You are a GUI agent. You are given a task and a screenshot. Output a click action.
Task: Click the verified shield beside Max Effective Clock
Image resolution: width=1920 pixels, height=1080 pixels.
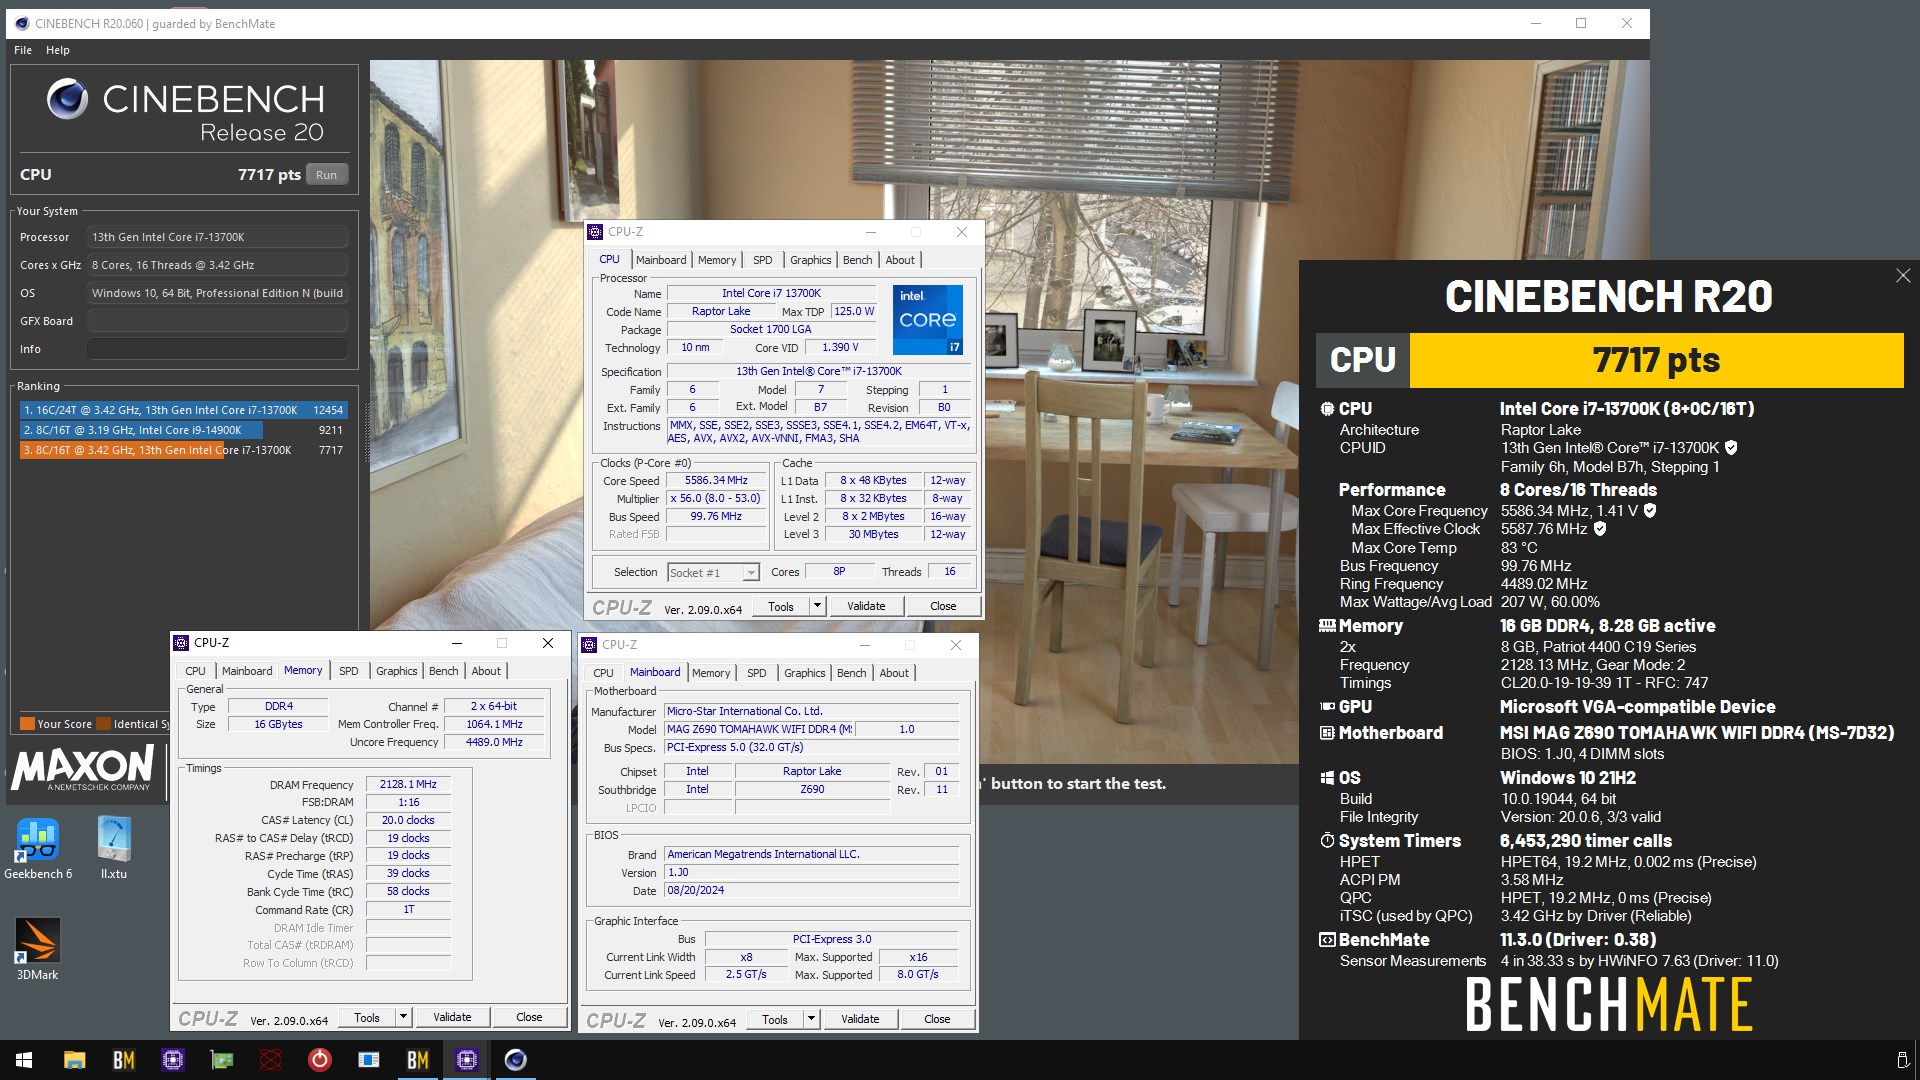coord(1600,529)
